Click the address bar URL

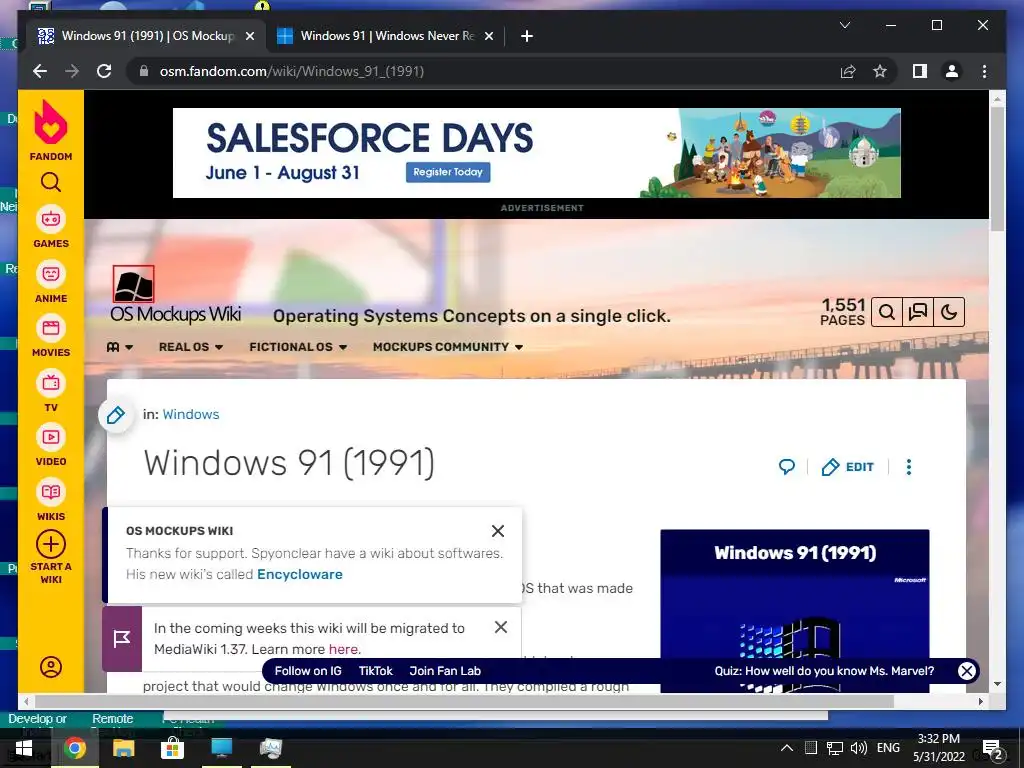click(x=292, y=71)
